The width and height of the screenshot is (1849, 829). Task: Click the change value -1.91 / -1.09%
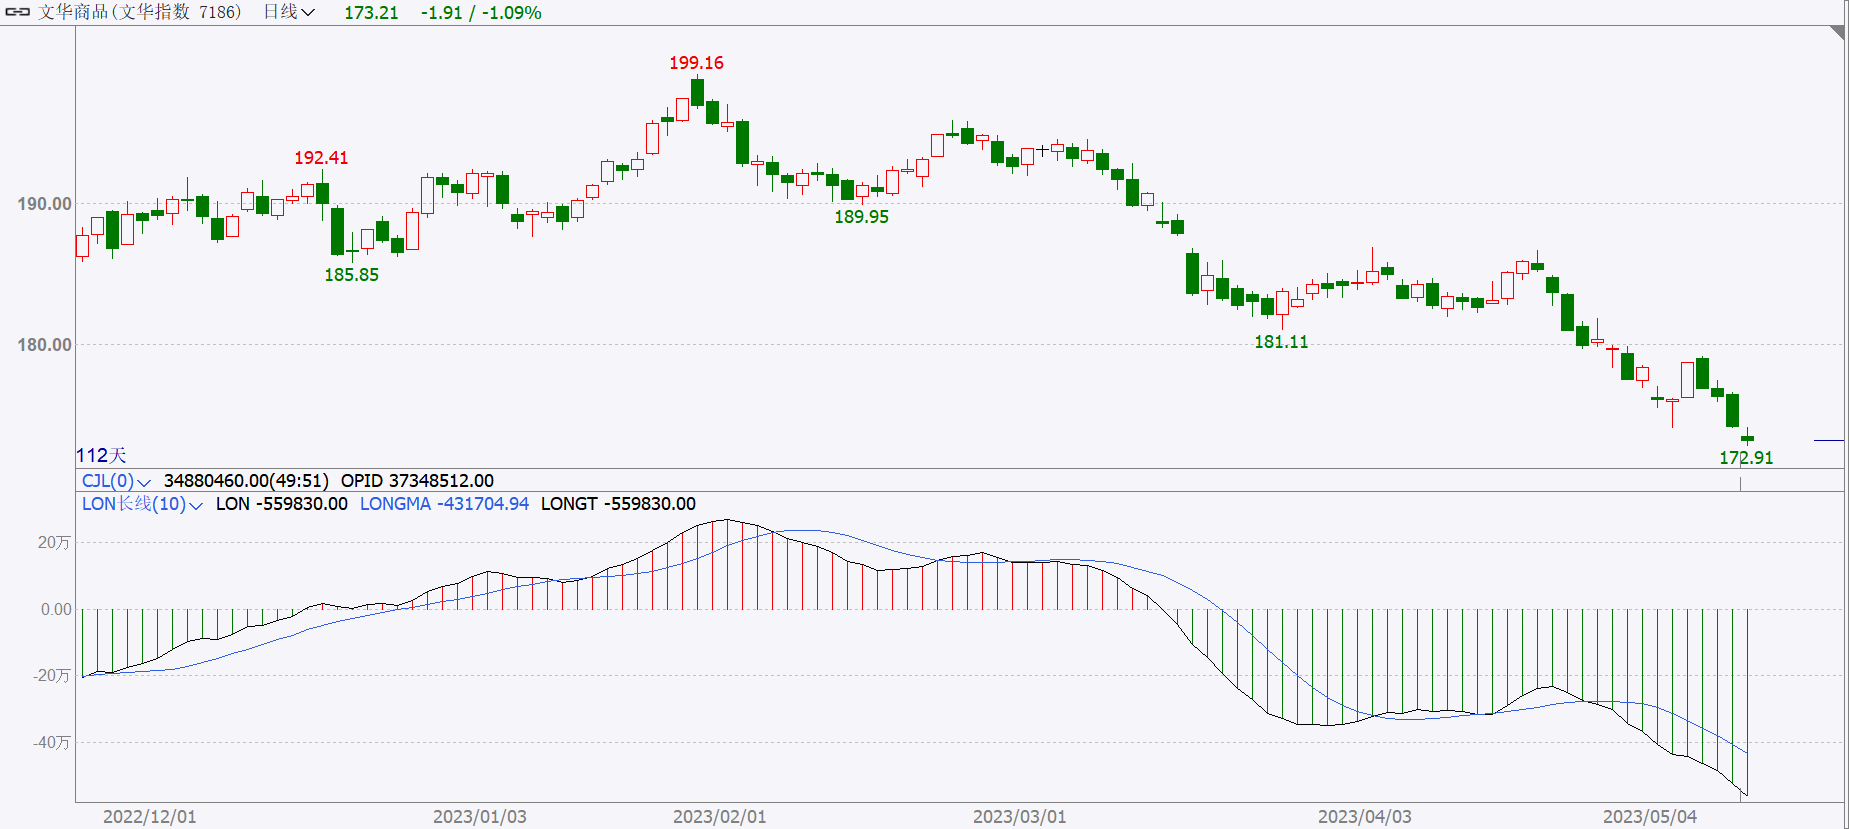pos(481,13)
